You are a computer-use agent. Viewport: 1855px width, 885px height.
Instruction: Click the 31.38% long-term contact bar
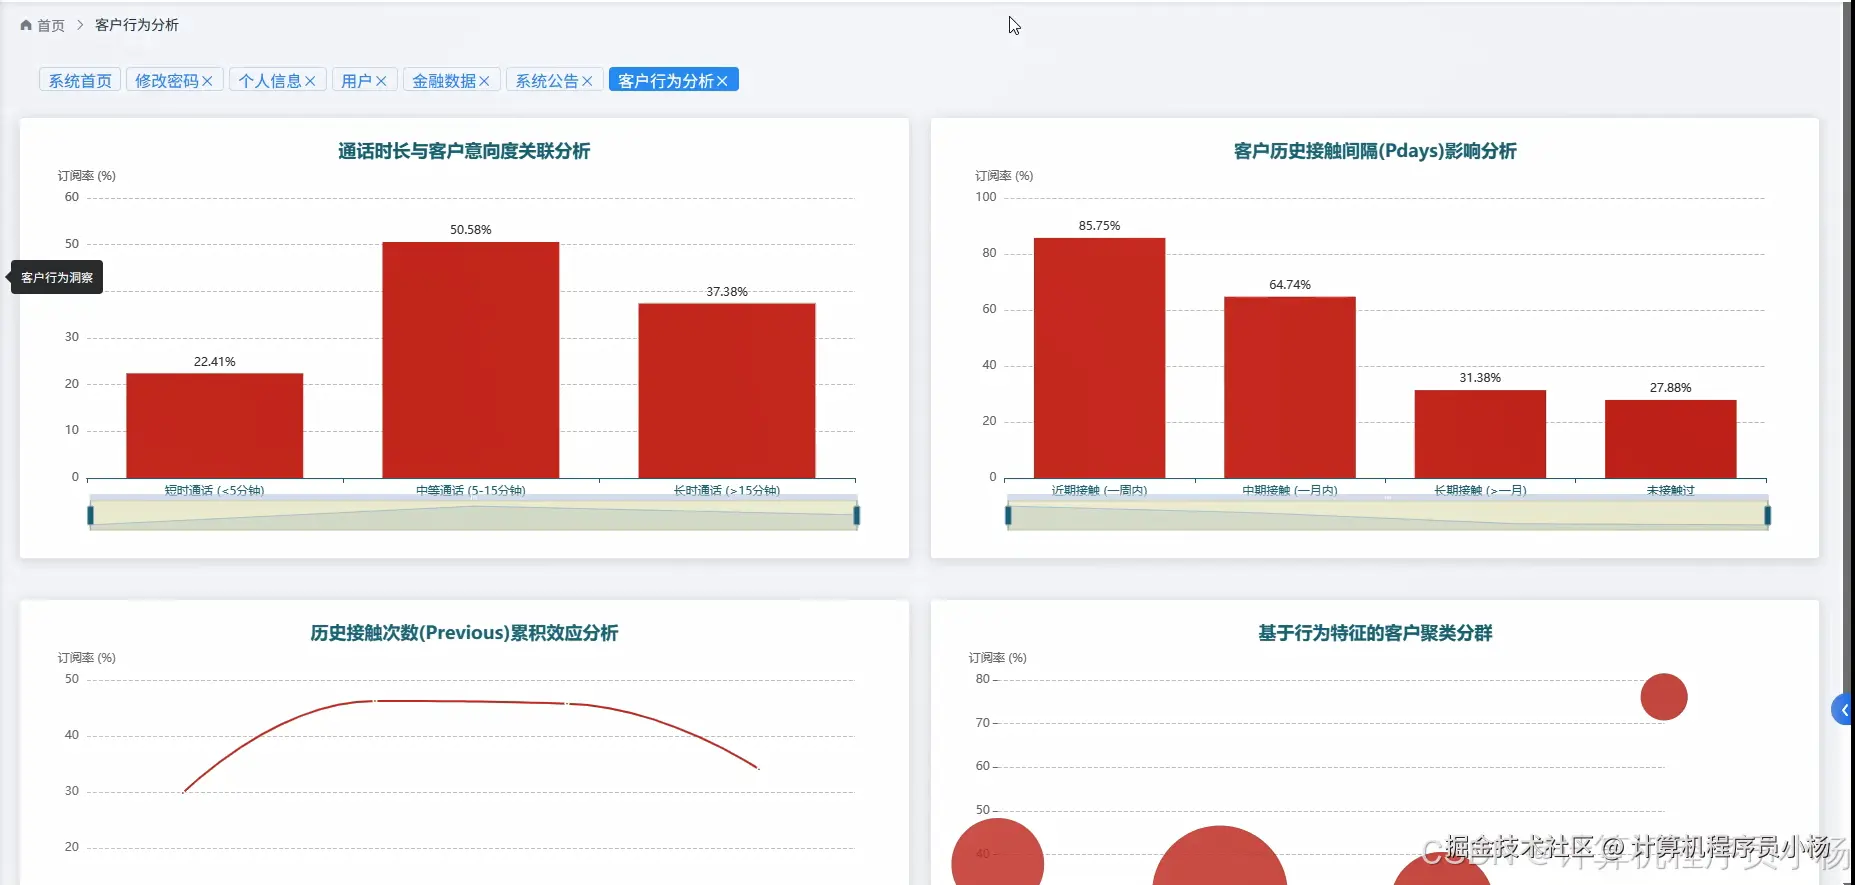coord(1480,434)
